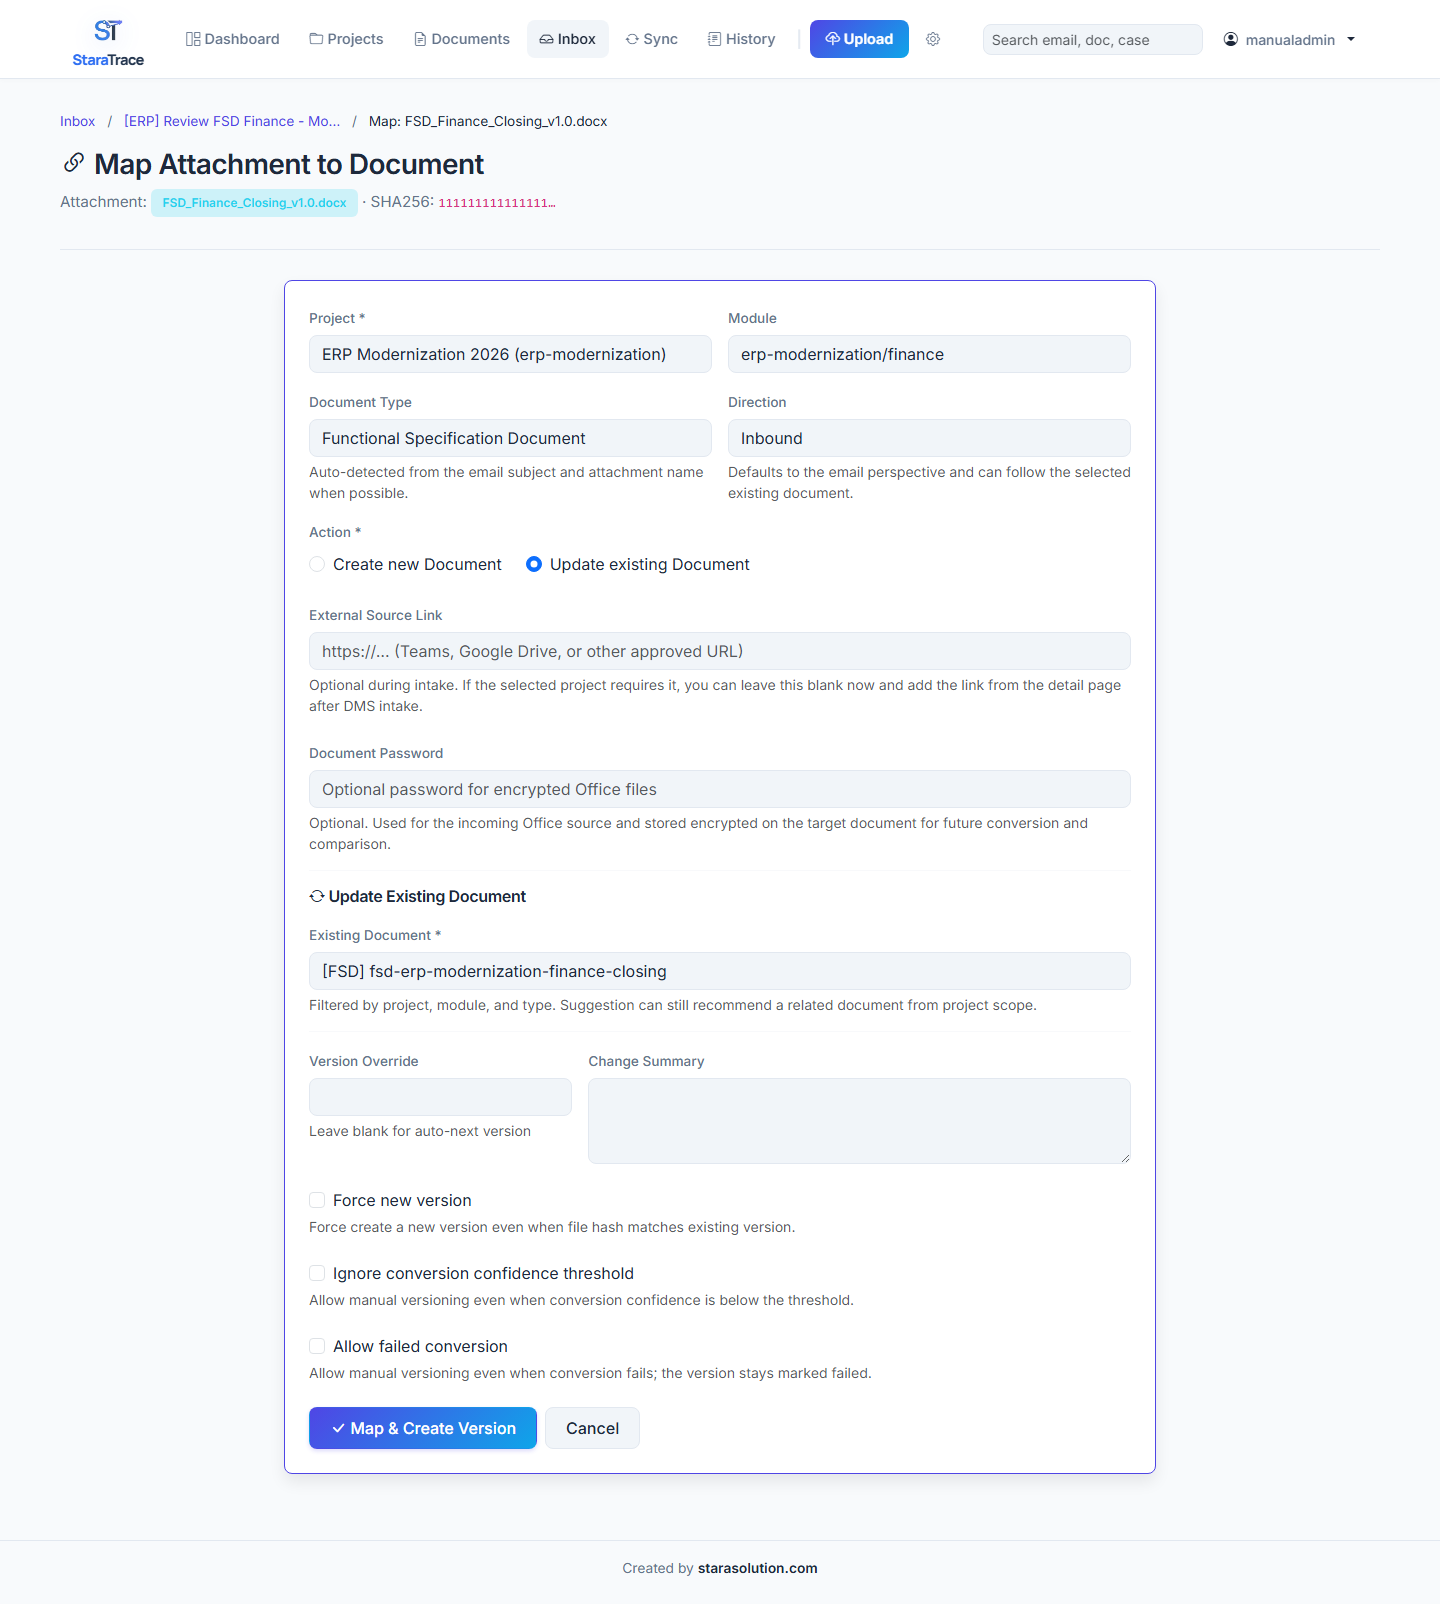Open the Project dropdown
Image resolution: width=1440 pixels, height=1604 pixels.
click(x=510, y=354)
